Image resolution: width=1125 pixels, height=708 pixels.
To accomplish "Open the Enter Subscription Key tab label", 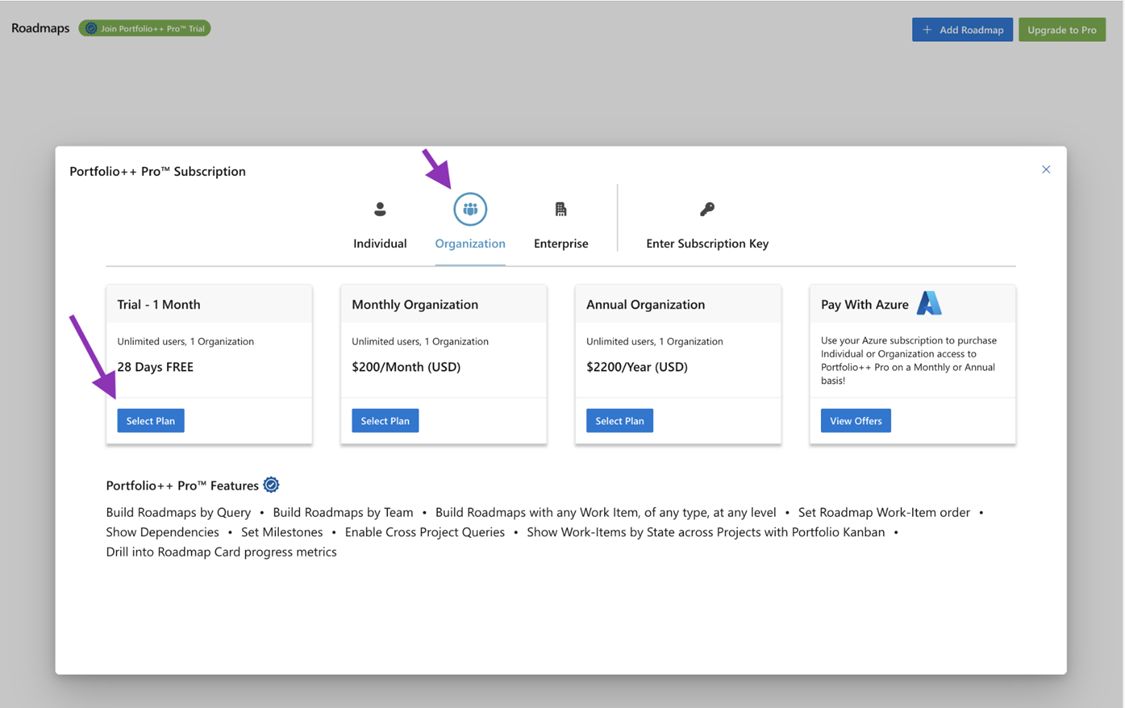I will 707,244.
